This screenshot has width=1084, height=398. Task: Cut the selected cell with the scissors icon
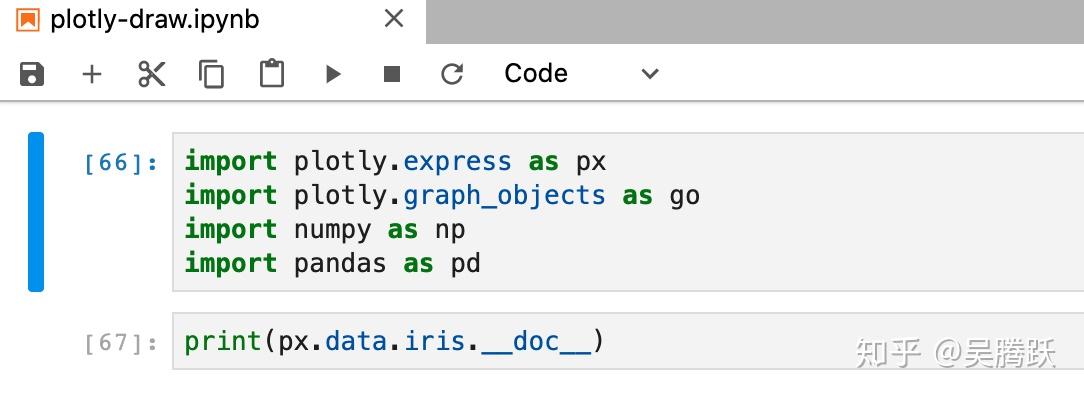click(x=151, y=74)
